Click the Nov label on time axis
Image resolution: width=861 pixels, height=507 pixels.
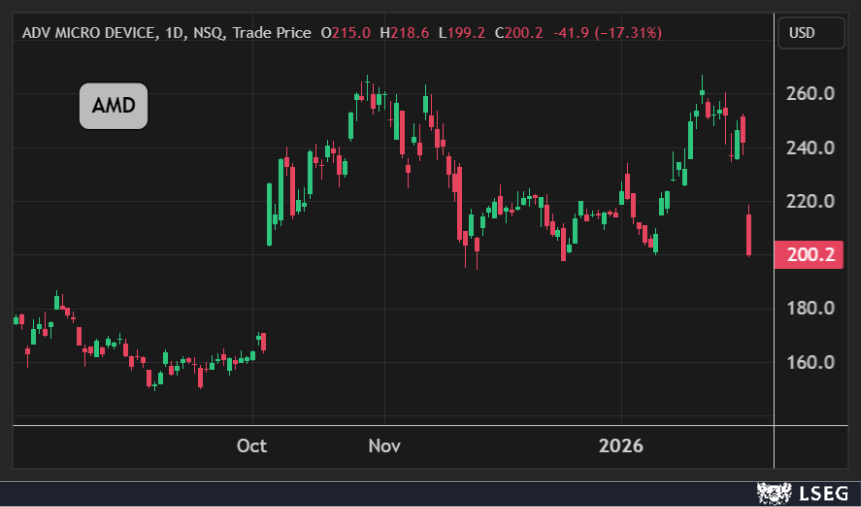tap(382, 446)
